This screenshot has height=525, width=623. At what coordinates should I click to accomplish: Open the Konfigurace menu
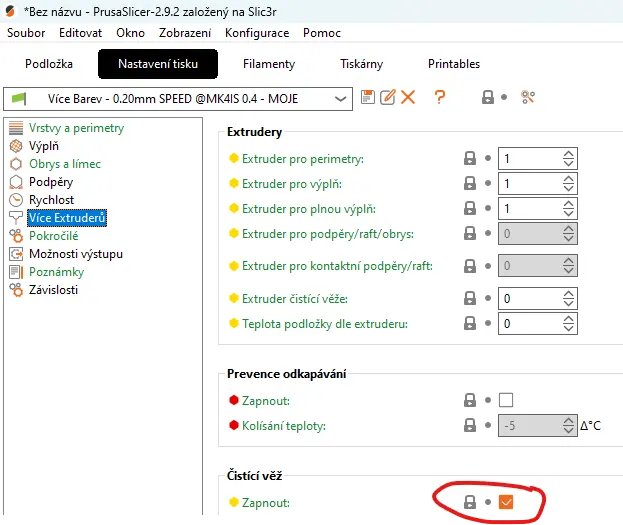257,33
